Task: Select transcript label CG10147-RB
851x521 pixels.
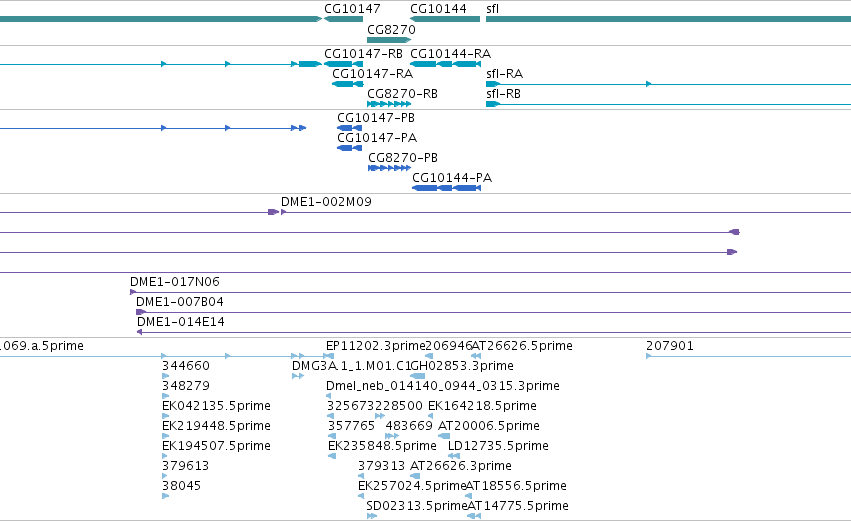Action: [x=364, y=54]
